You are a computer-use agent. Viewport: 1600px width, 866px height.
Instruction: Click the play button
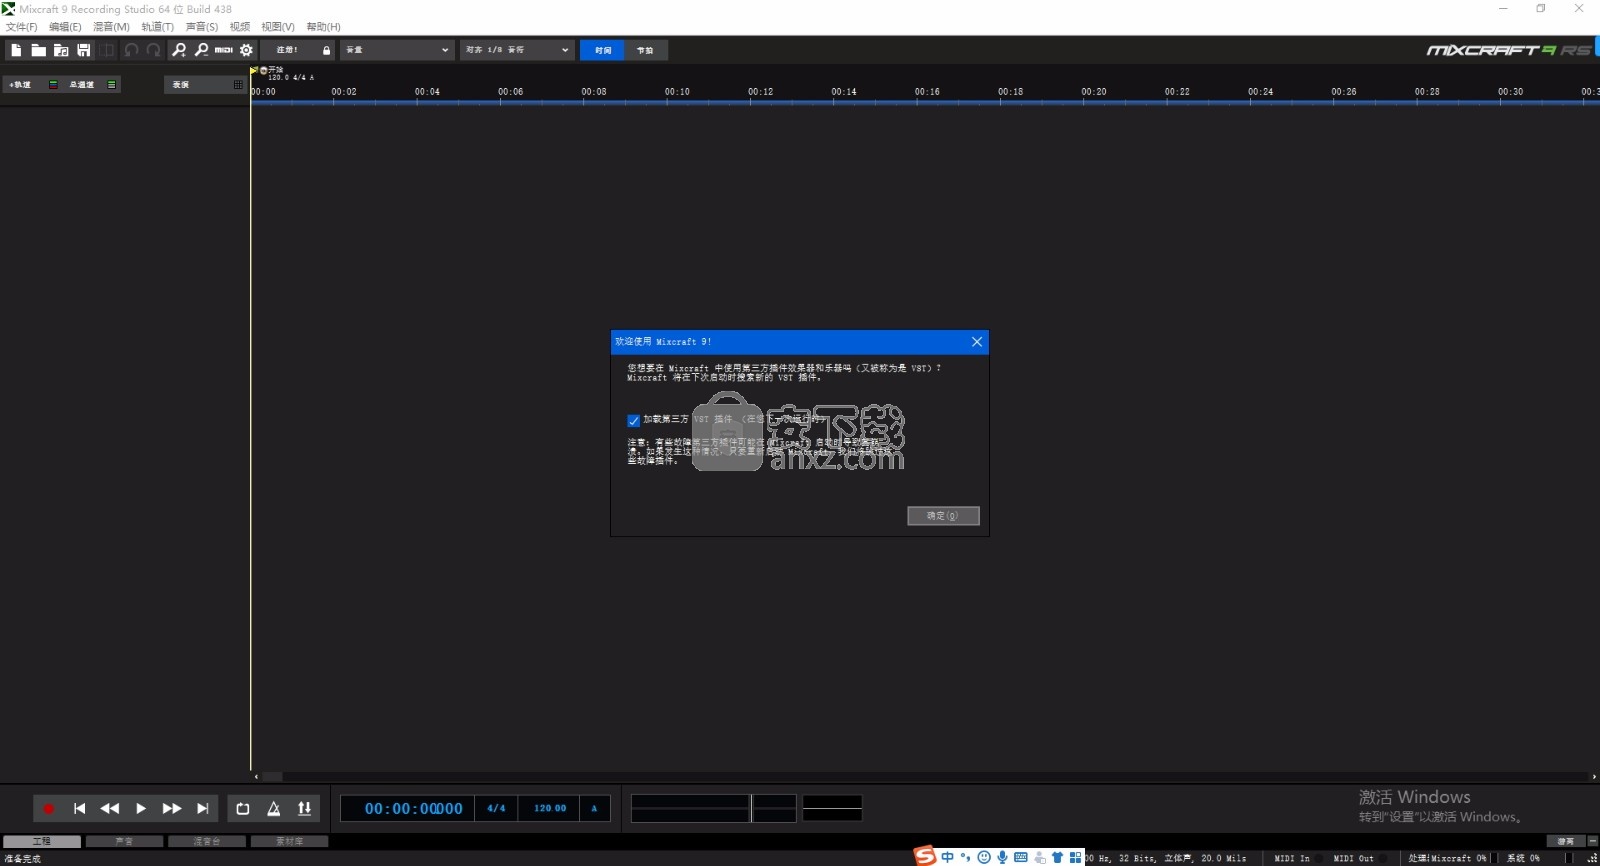[x=141, y=809]
